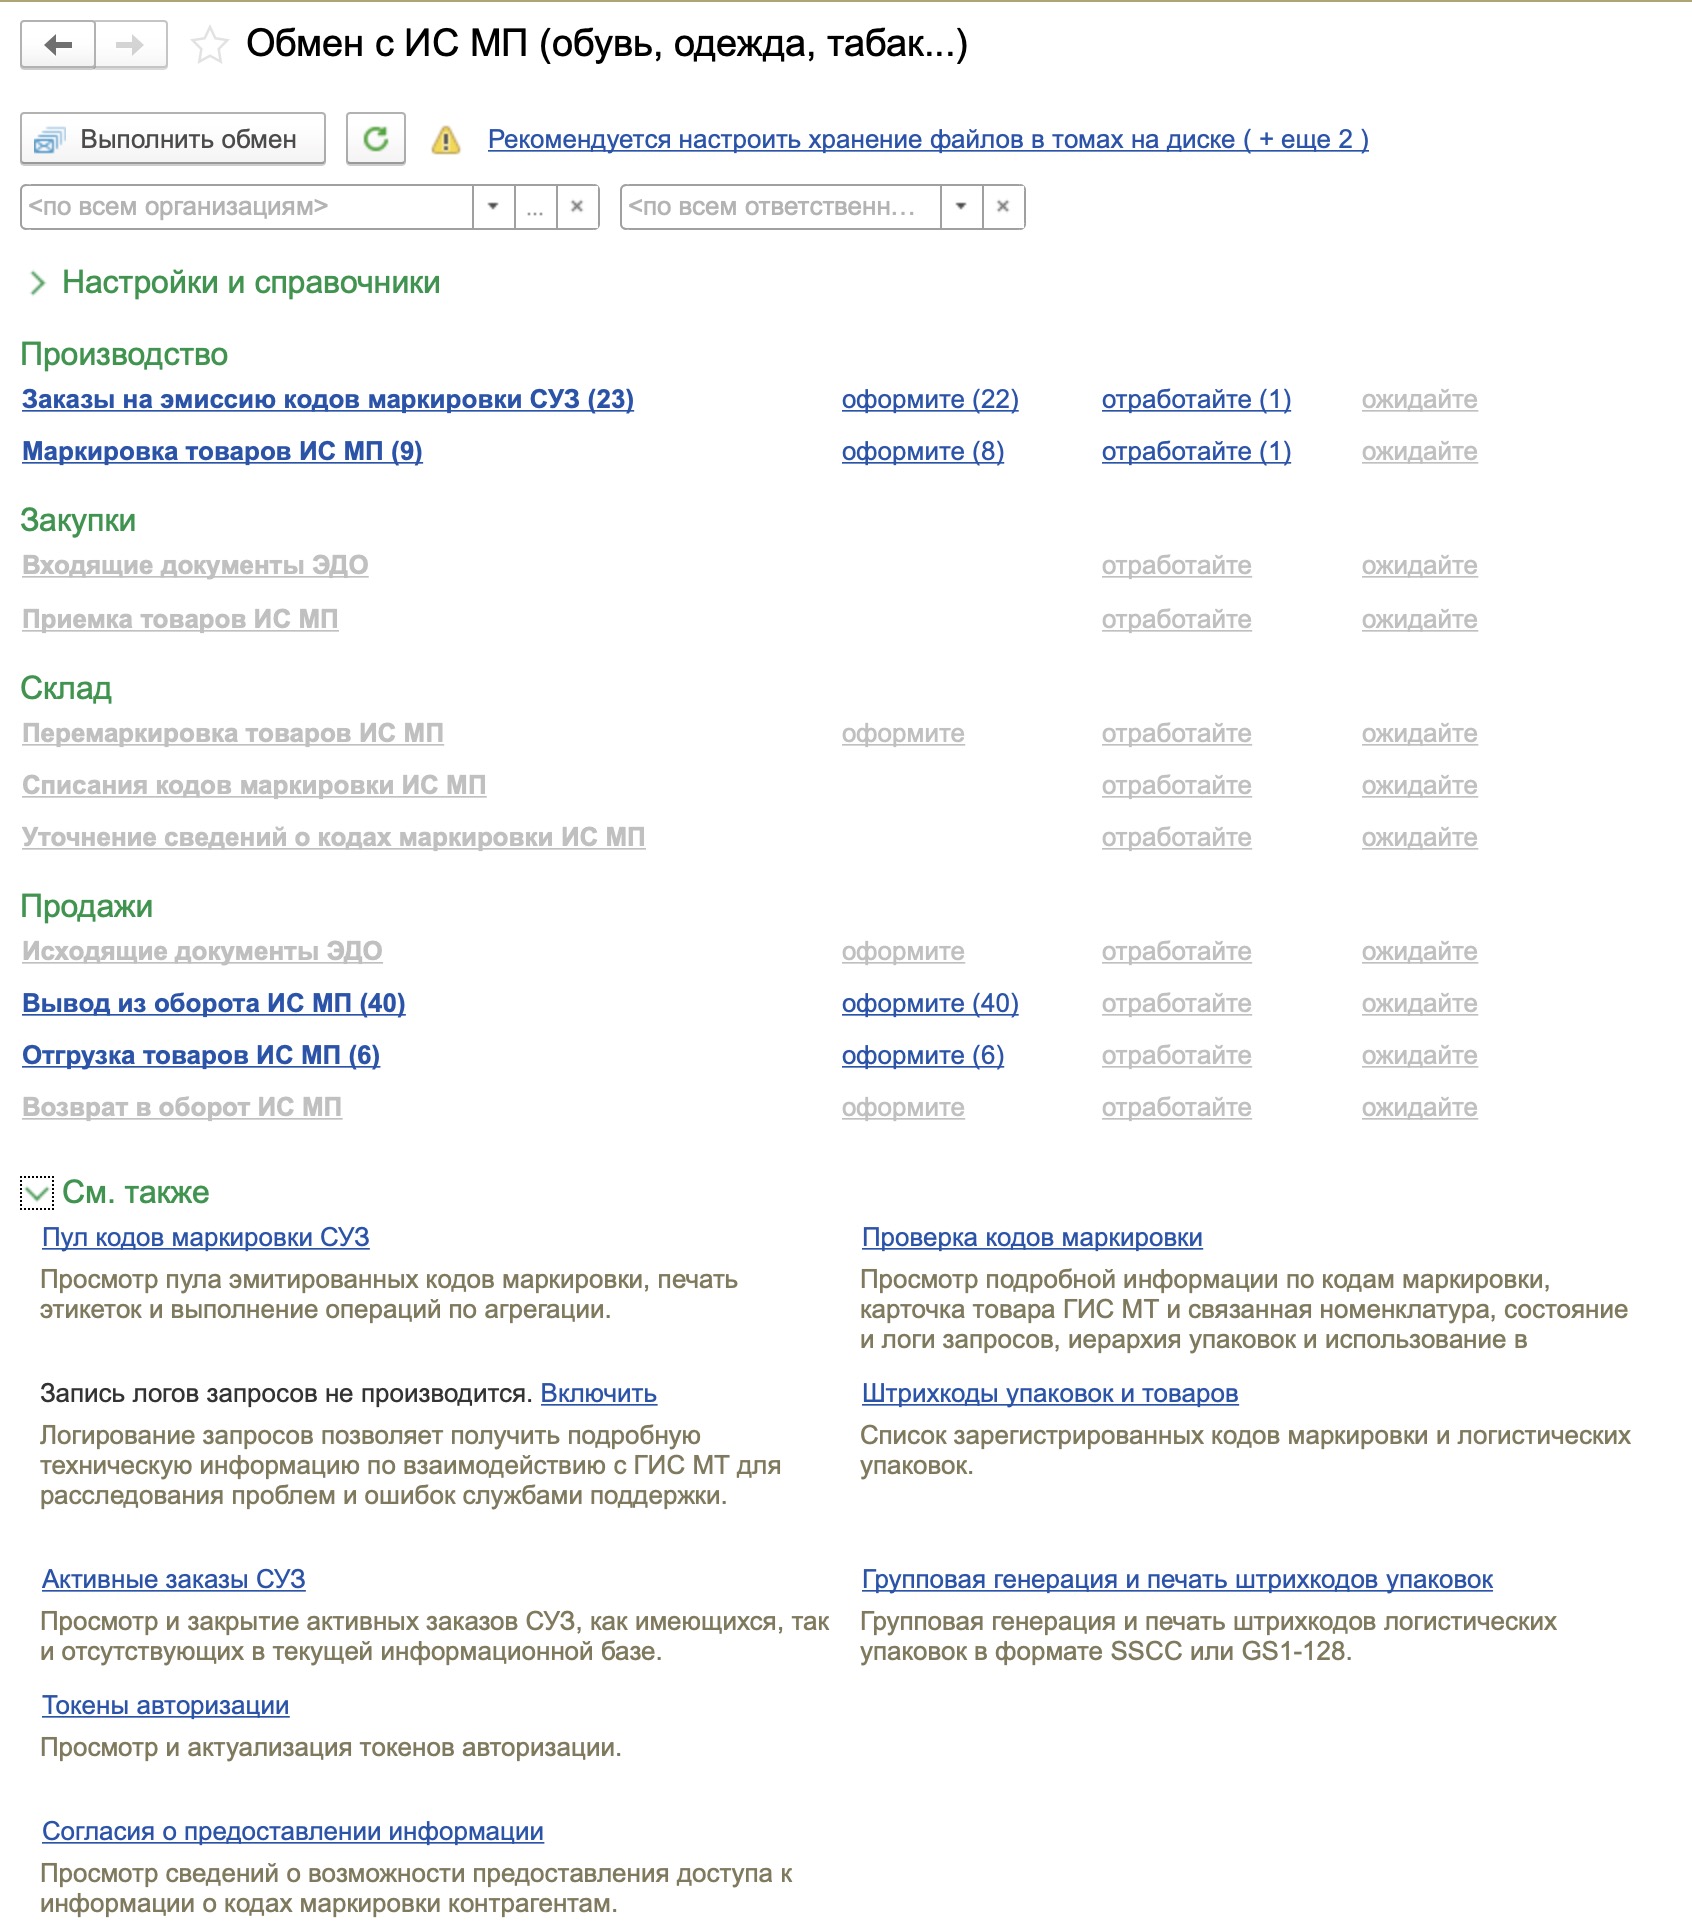Click отработайте in Возврат в оборот row
Viewport: 1692px width, 1932px height.
[1176, 1108]
